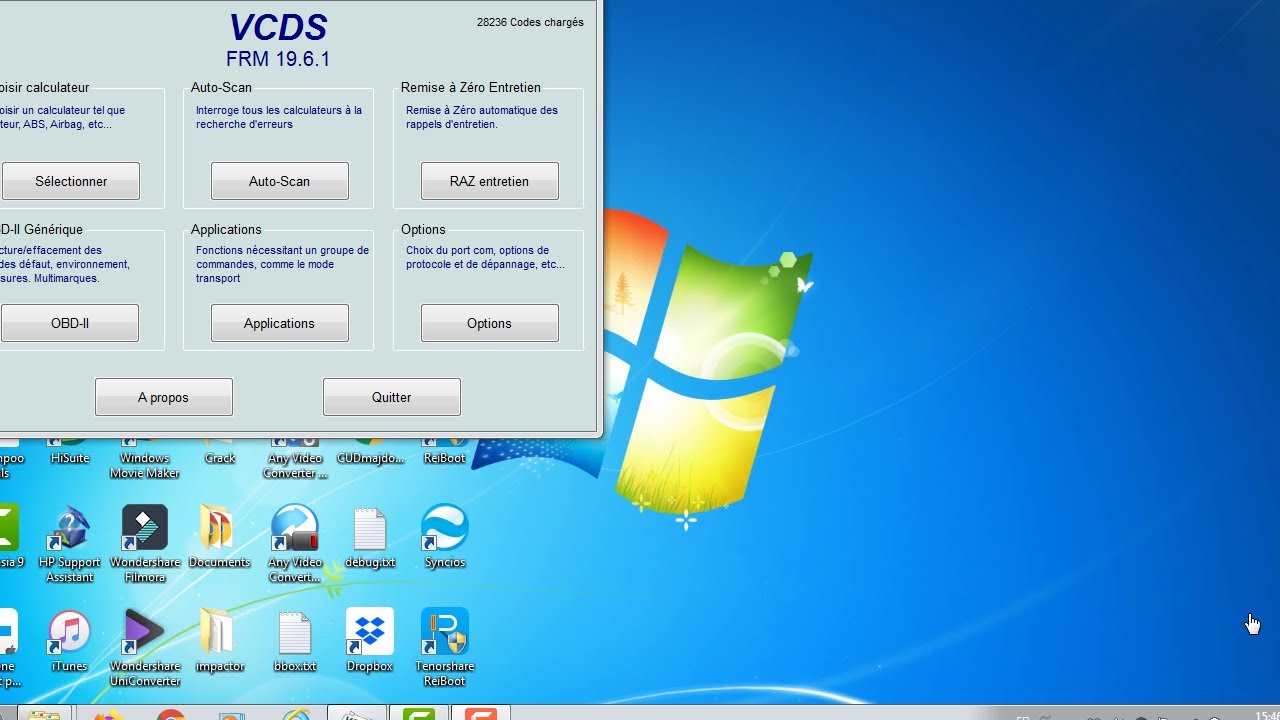Viewport: 1280px width, 720px height.
Task: Click the "28236 Codes chargés" status text
Action: 530,22
